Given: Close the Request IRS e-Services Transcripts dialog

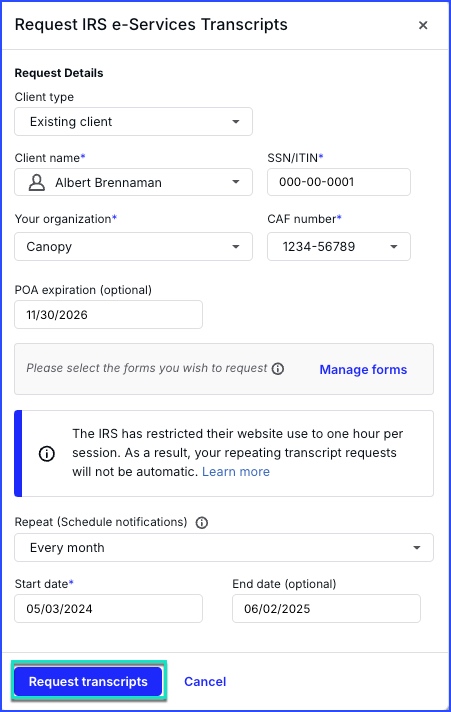Looking at the screenshot, I should (x=423, y=25).
